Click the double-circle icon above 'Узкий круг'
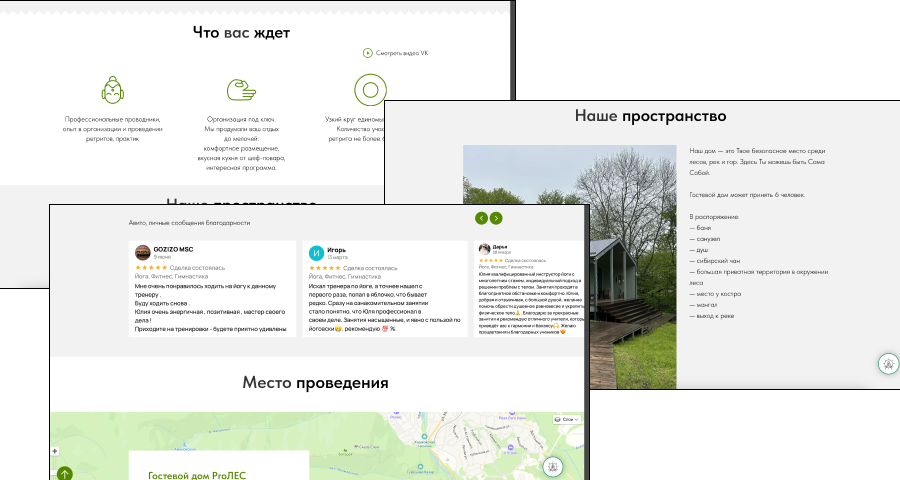This screenshot has width=900, height=480. pyautogui.click(x=370, y=90)
